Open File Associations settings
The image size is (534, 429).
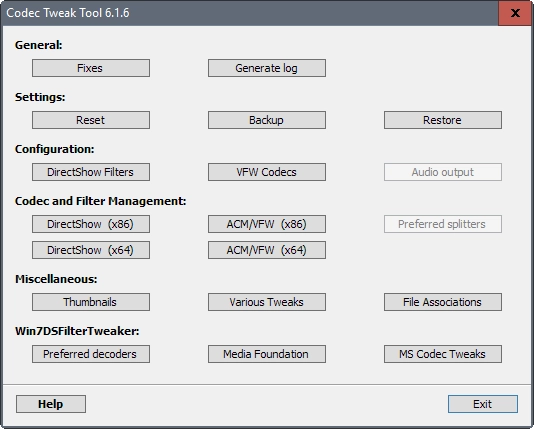click(443, 302)
